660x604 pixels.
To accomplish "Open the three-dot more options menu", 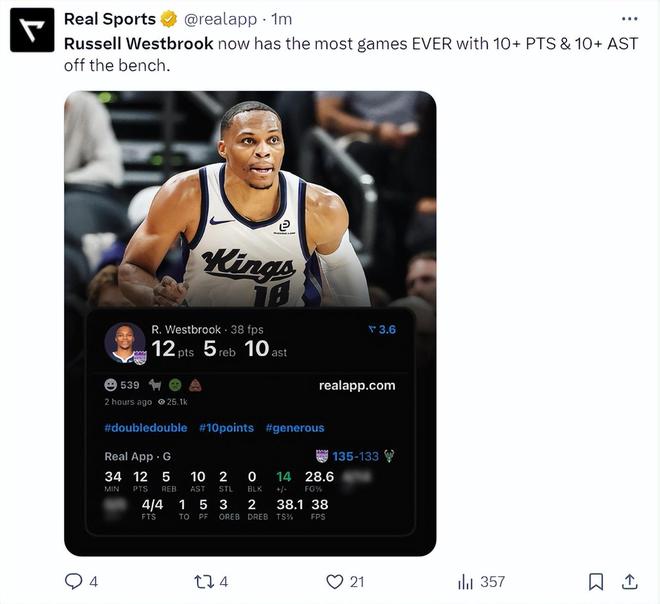I will (x=629, y=19).
